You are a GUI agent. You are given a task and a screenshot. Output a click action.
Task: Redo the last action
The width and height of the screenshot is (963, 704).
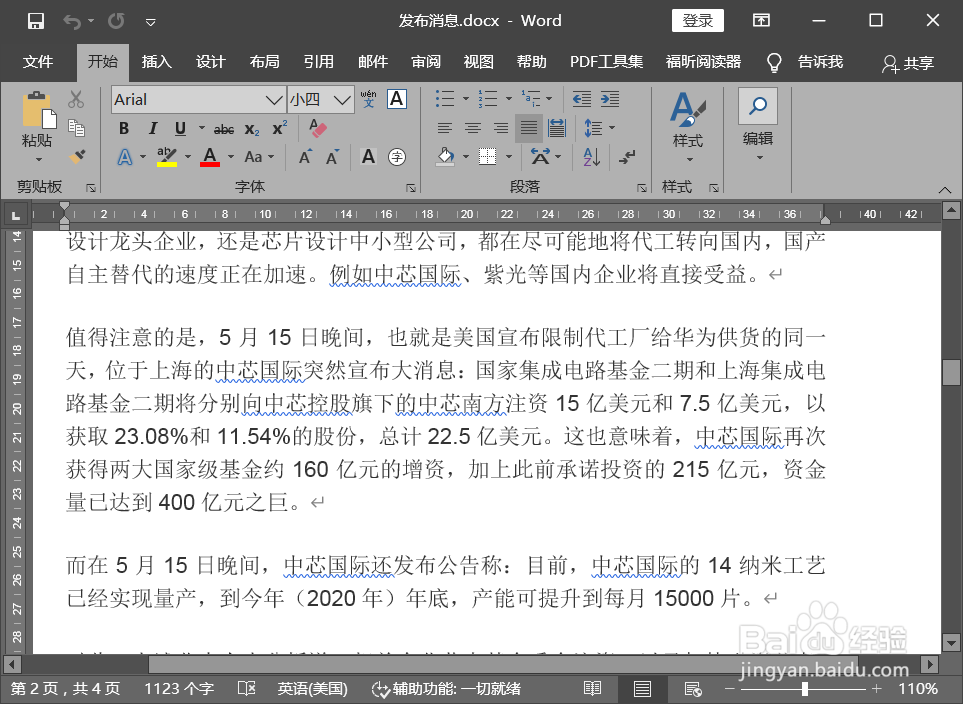pos(116,22)
